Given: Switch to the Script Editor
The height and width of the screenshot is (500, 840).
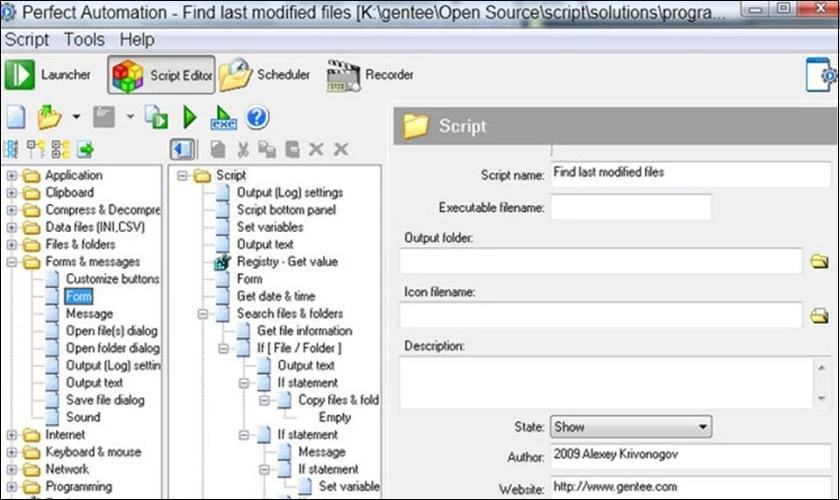Looking at the screenshot, I should point(161,75).
